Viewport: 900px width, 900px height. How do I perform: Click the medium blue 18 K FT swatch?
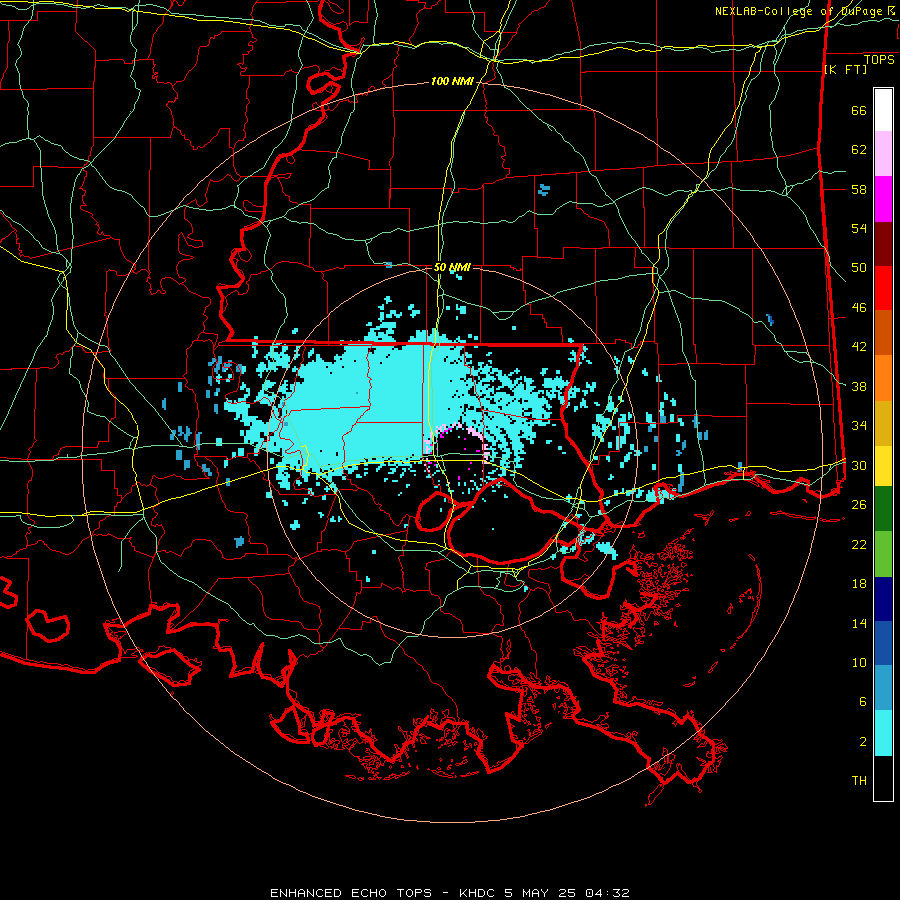pyautogui.click(x=883, y=643)
